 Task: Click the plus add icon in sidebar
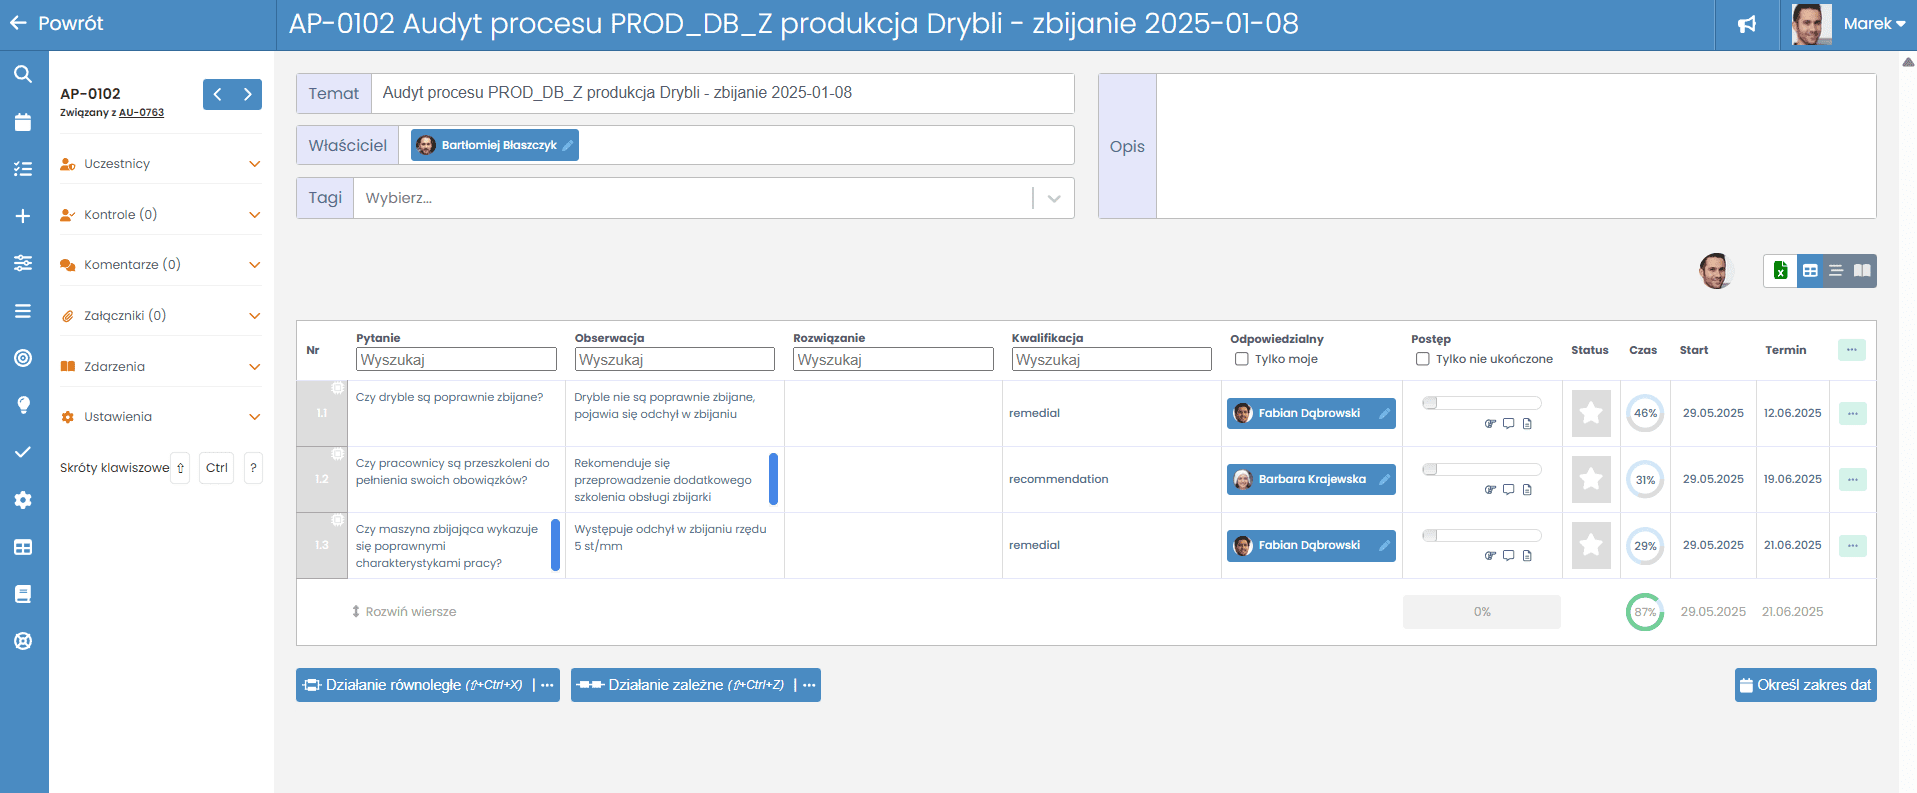click(23, 216)
